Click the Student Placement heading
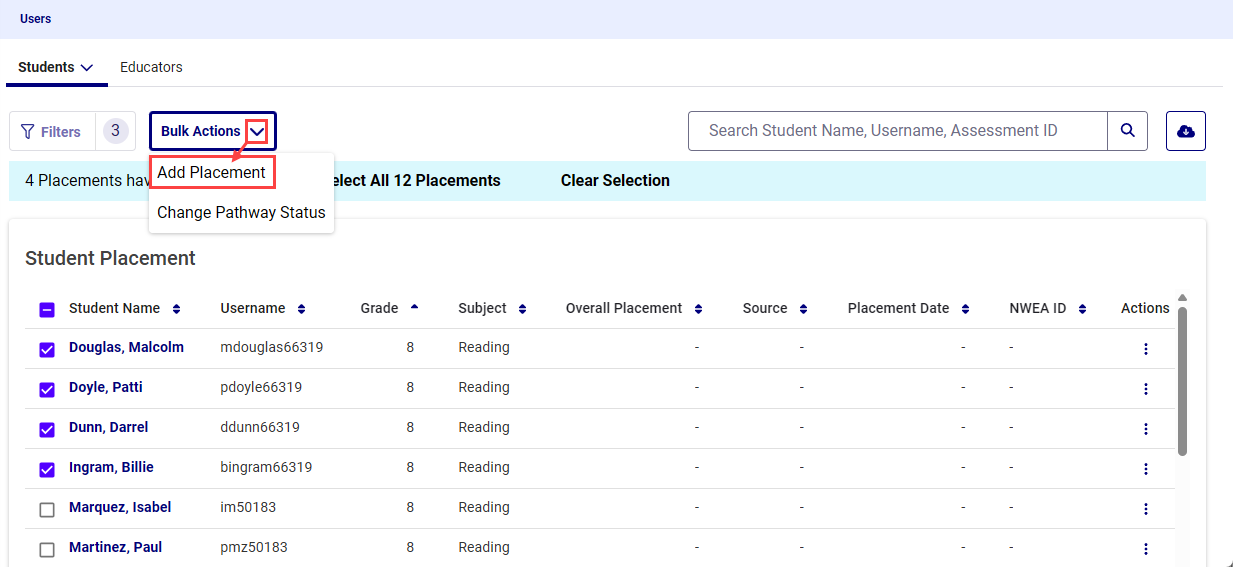Screen dimensions: 1233x567 [x=110, y=258]
